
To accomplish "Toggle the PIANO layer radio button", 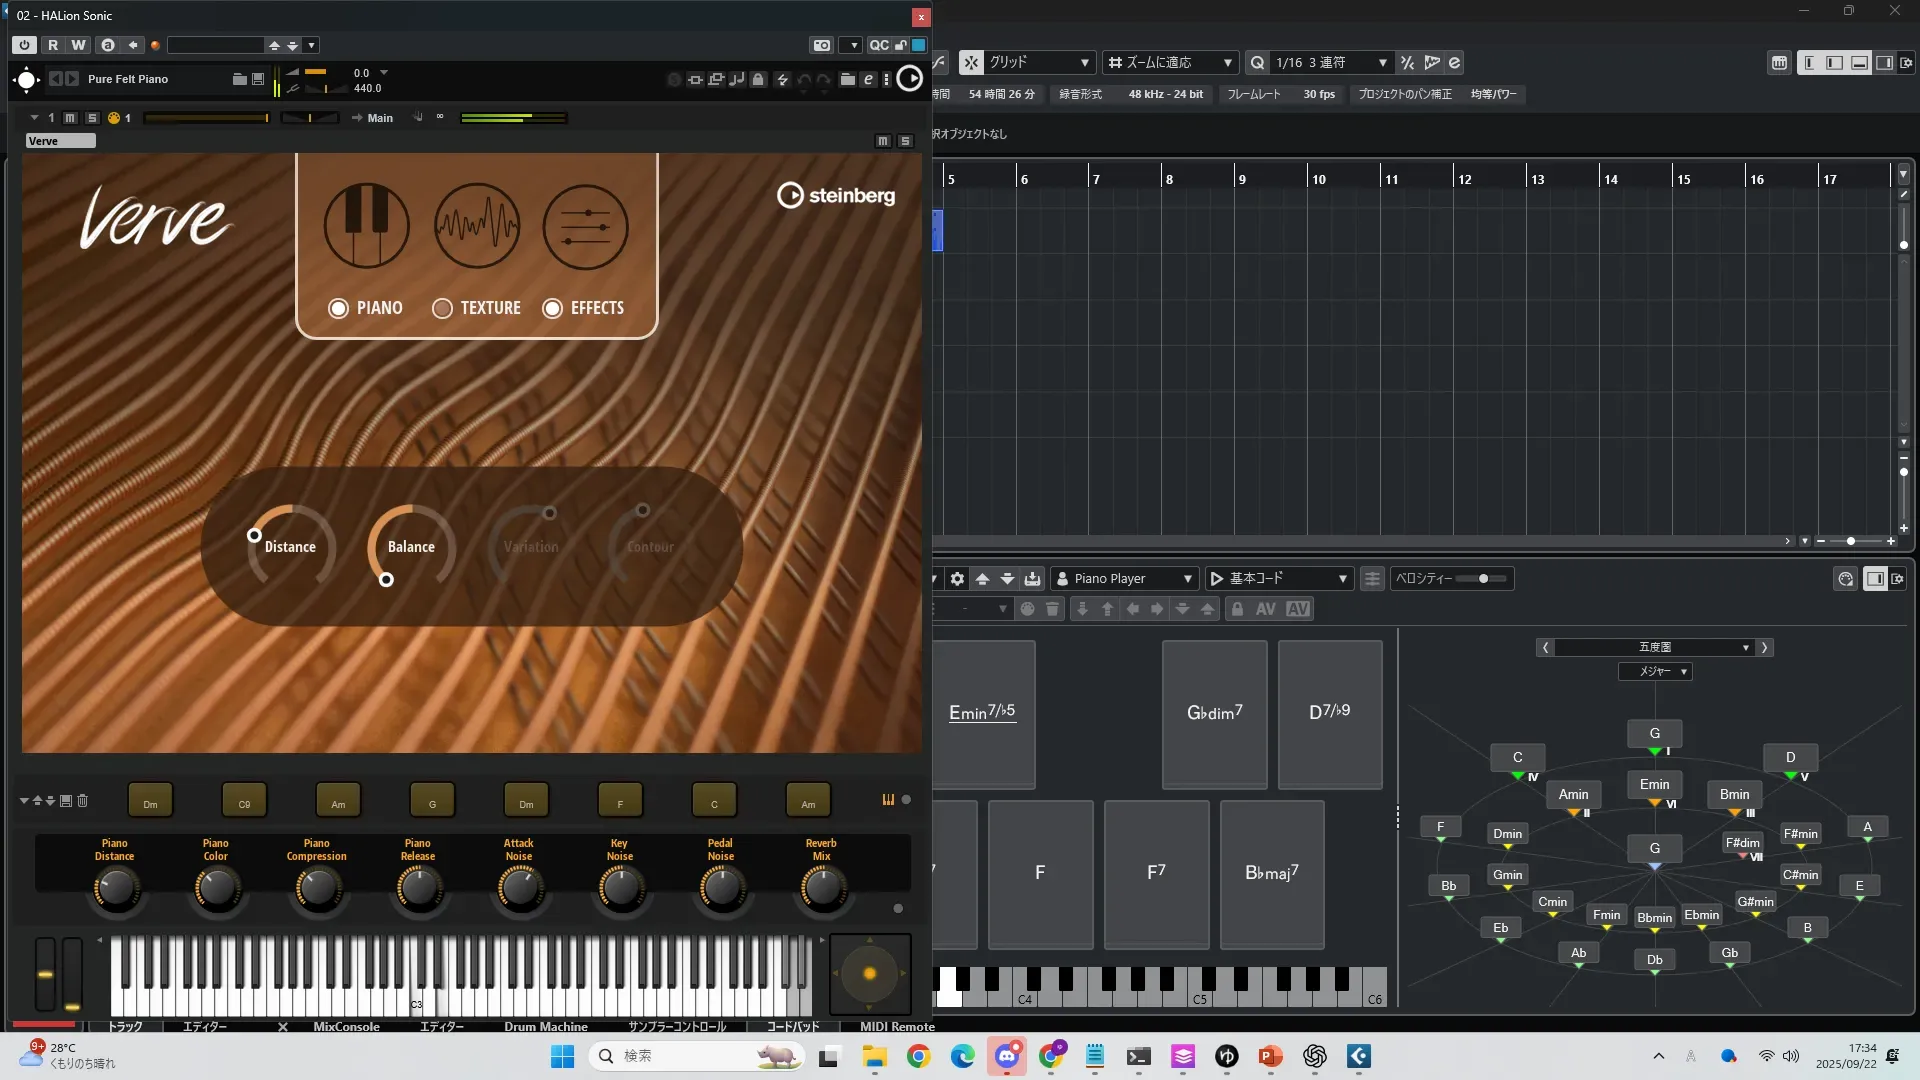I will (338, 308).
